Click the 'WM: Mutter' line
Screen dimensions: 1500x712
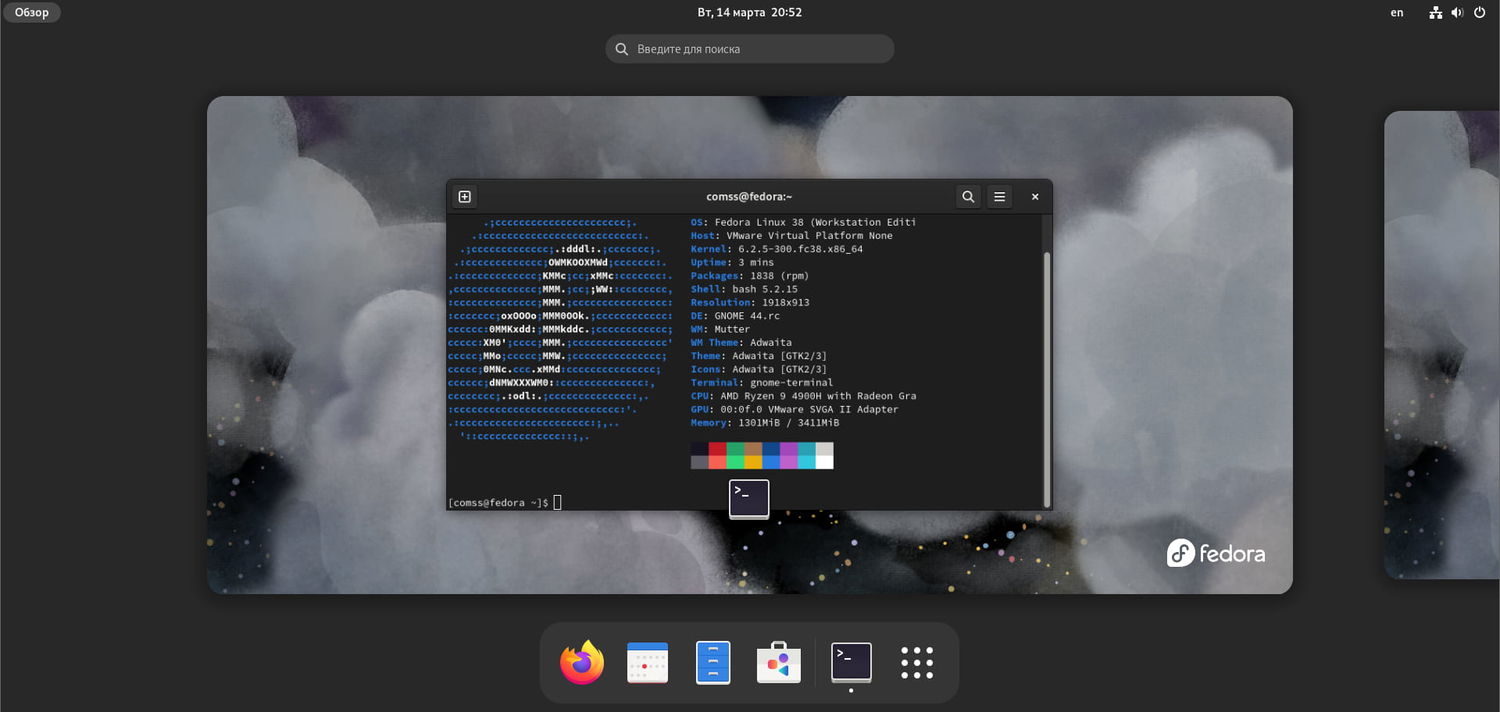click(x=720, y=329)
